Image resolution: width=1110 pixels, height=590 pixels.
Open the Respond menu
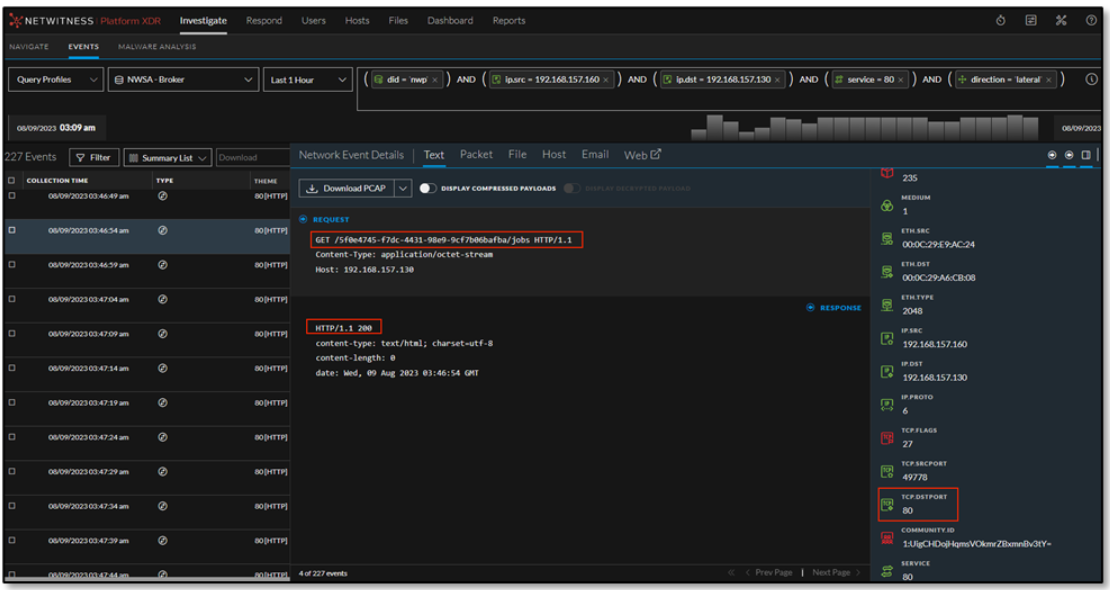click(x=264, y=21)
